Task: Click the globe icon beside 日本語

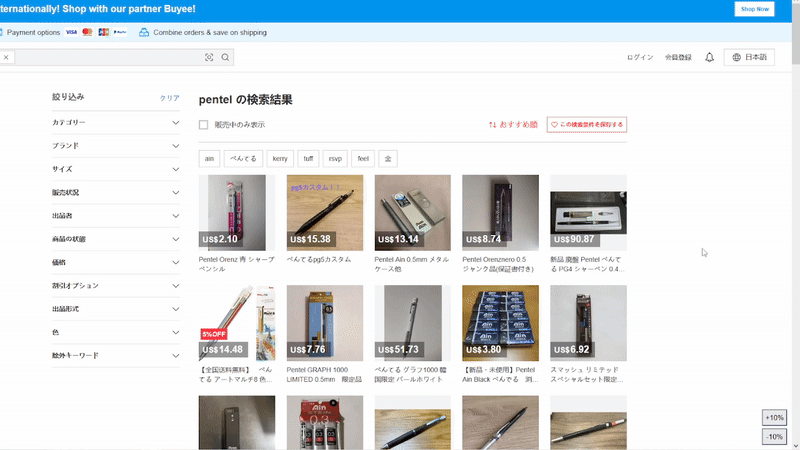Action: click(736, 57)
